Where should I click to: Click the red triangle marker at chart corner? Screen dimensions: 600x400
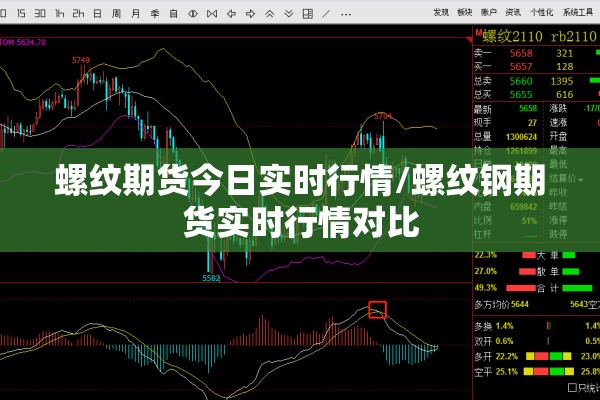click(x=470, y=39)
